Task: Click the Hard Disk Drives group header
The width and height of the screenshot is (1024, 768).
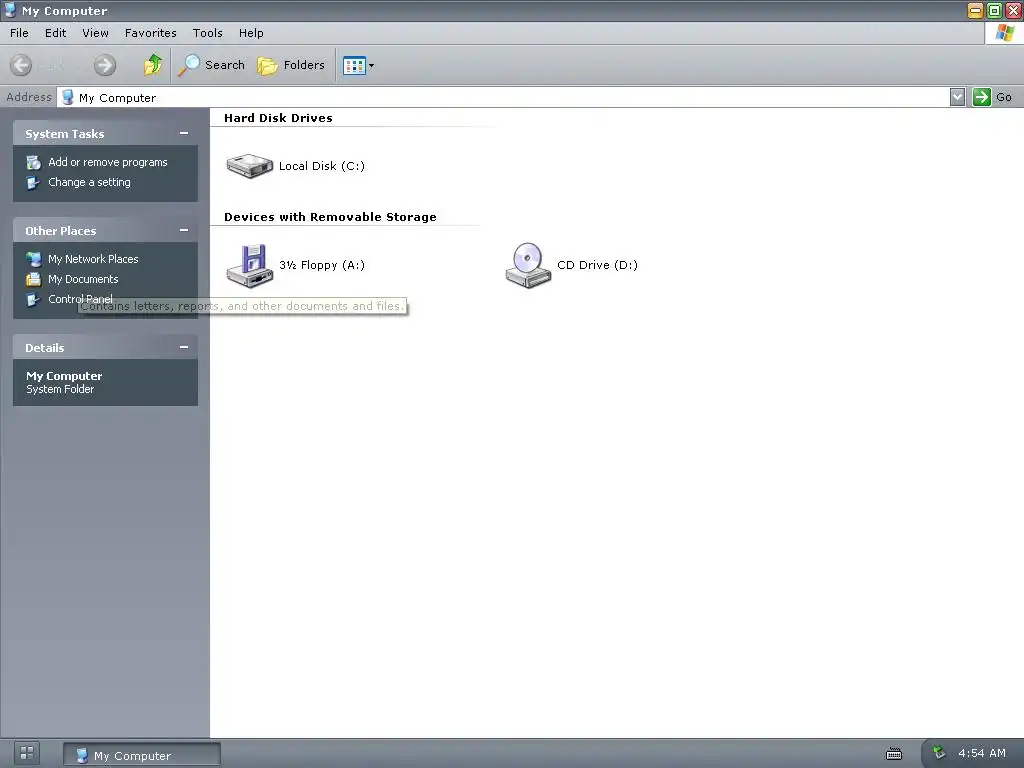Action: [x=278, y=118]
